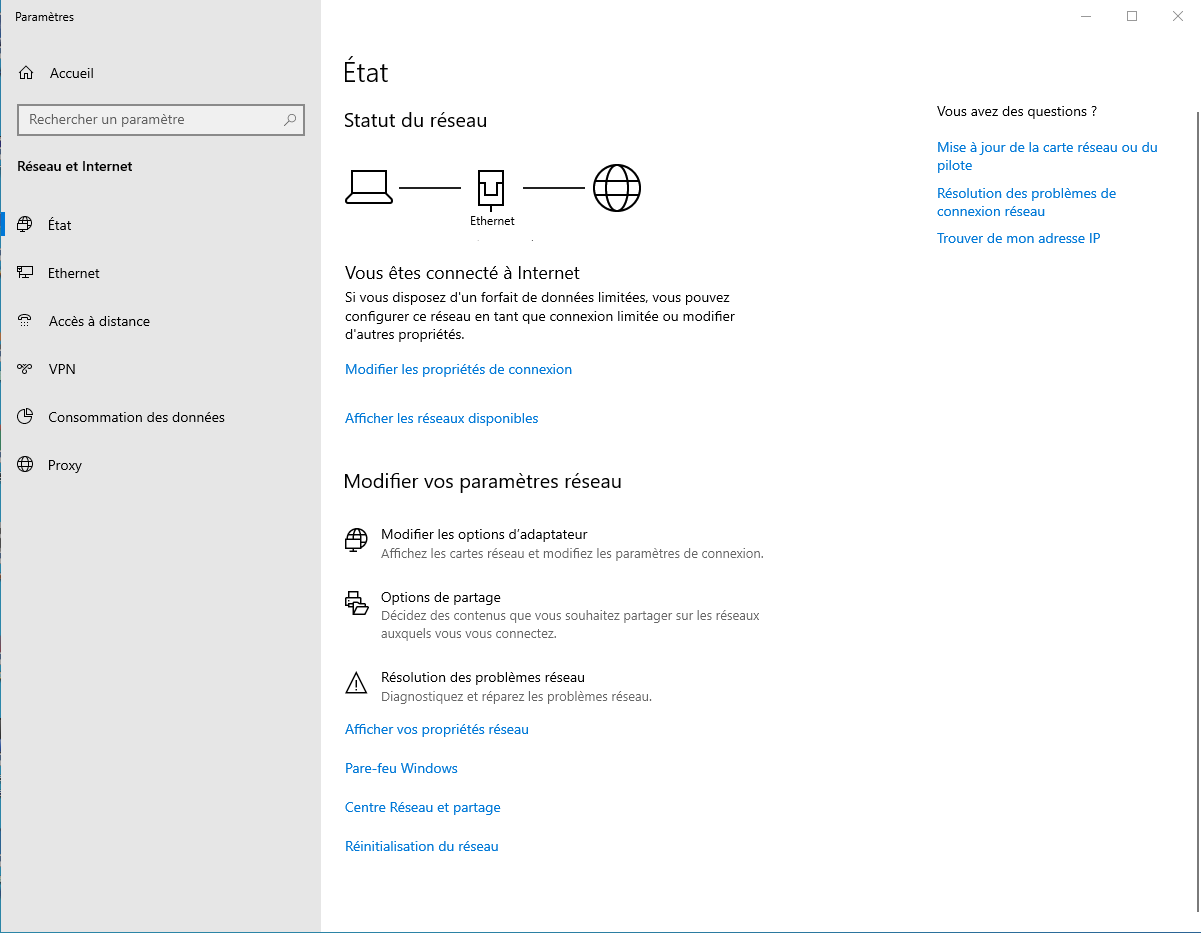The image size is (1201, 933).
Task: Click the Internet globe icon in diagram
Action: [x=617, y=187]
